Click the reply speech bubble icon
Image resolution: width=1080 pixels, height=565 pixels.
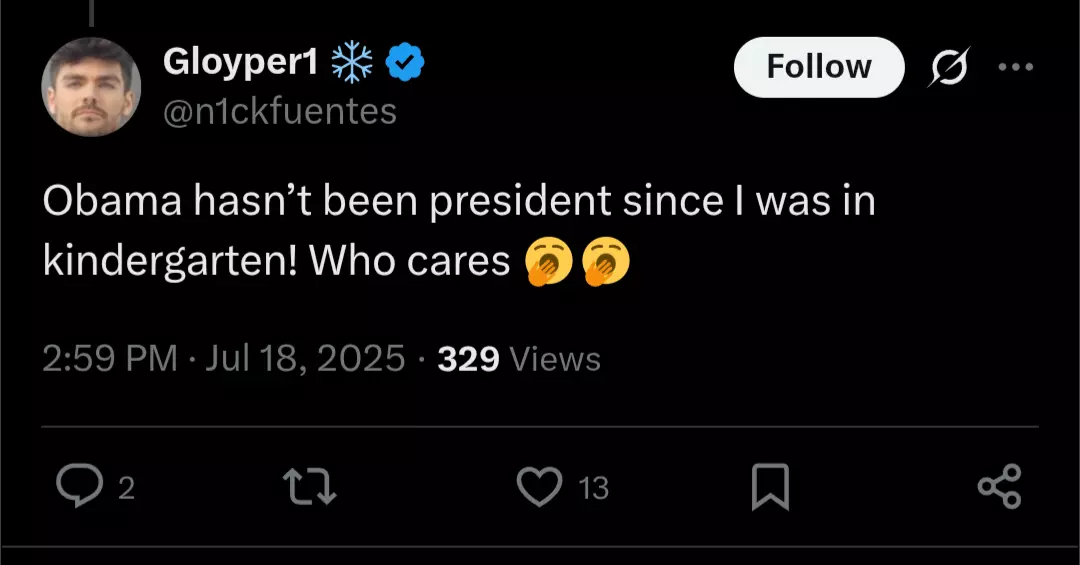click(79, 486)
